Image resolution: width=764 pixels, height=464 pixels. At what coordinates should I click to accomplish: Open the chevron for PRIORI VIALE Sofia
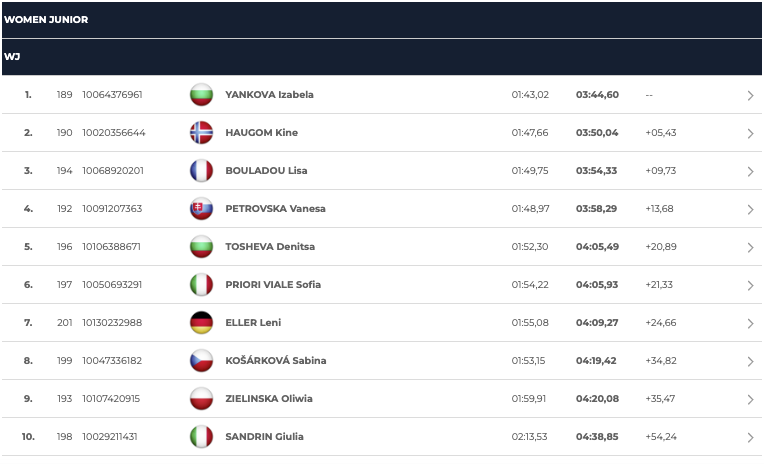tap(750, 286)
